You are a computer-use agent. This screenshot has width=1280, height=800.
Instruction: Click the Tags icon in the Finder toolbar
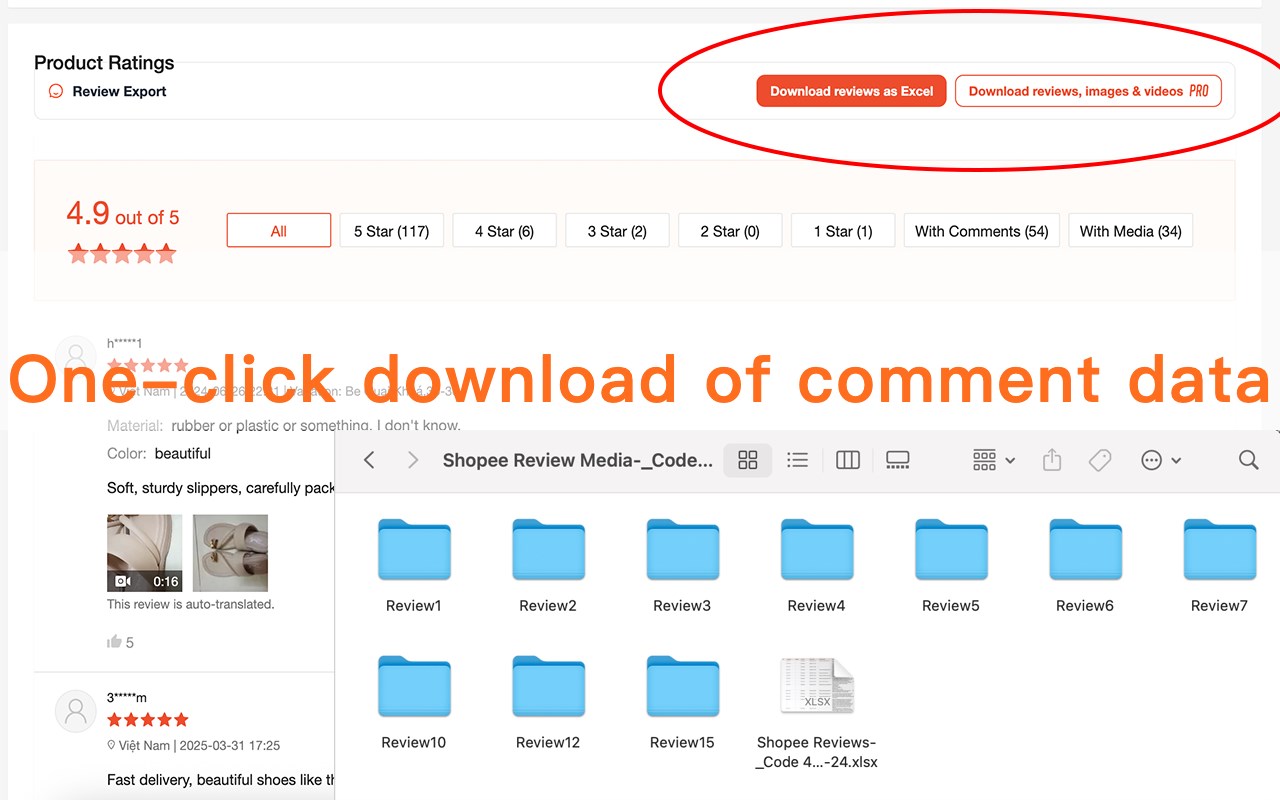(x=1100, y=459)
